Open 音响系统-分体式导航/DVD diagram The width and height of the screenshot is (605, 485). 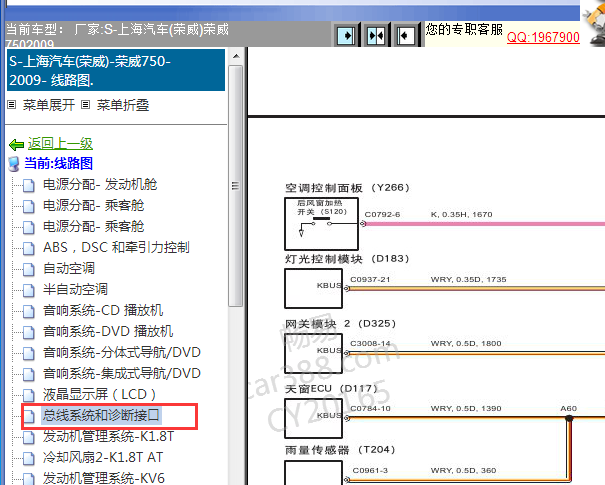(122, 352)
